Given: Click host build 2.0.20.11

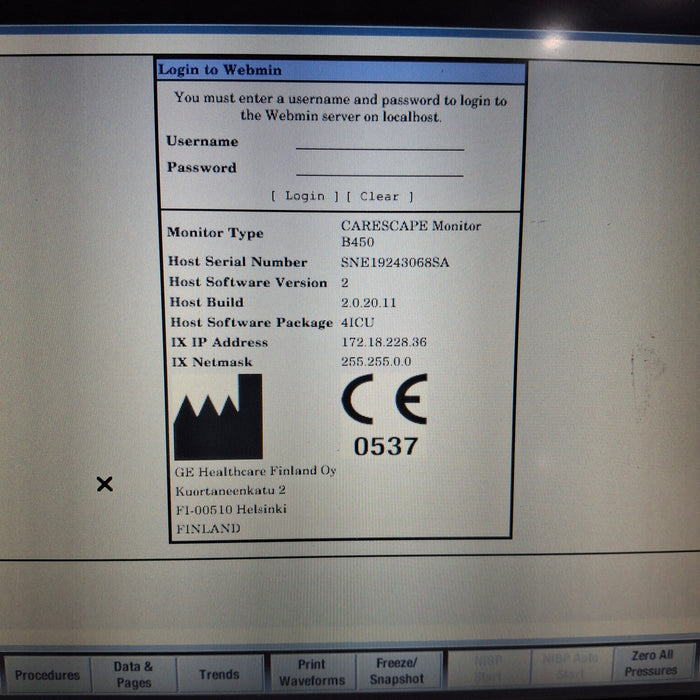Looking at the screenshot, I should [x=369, y=303].
